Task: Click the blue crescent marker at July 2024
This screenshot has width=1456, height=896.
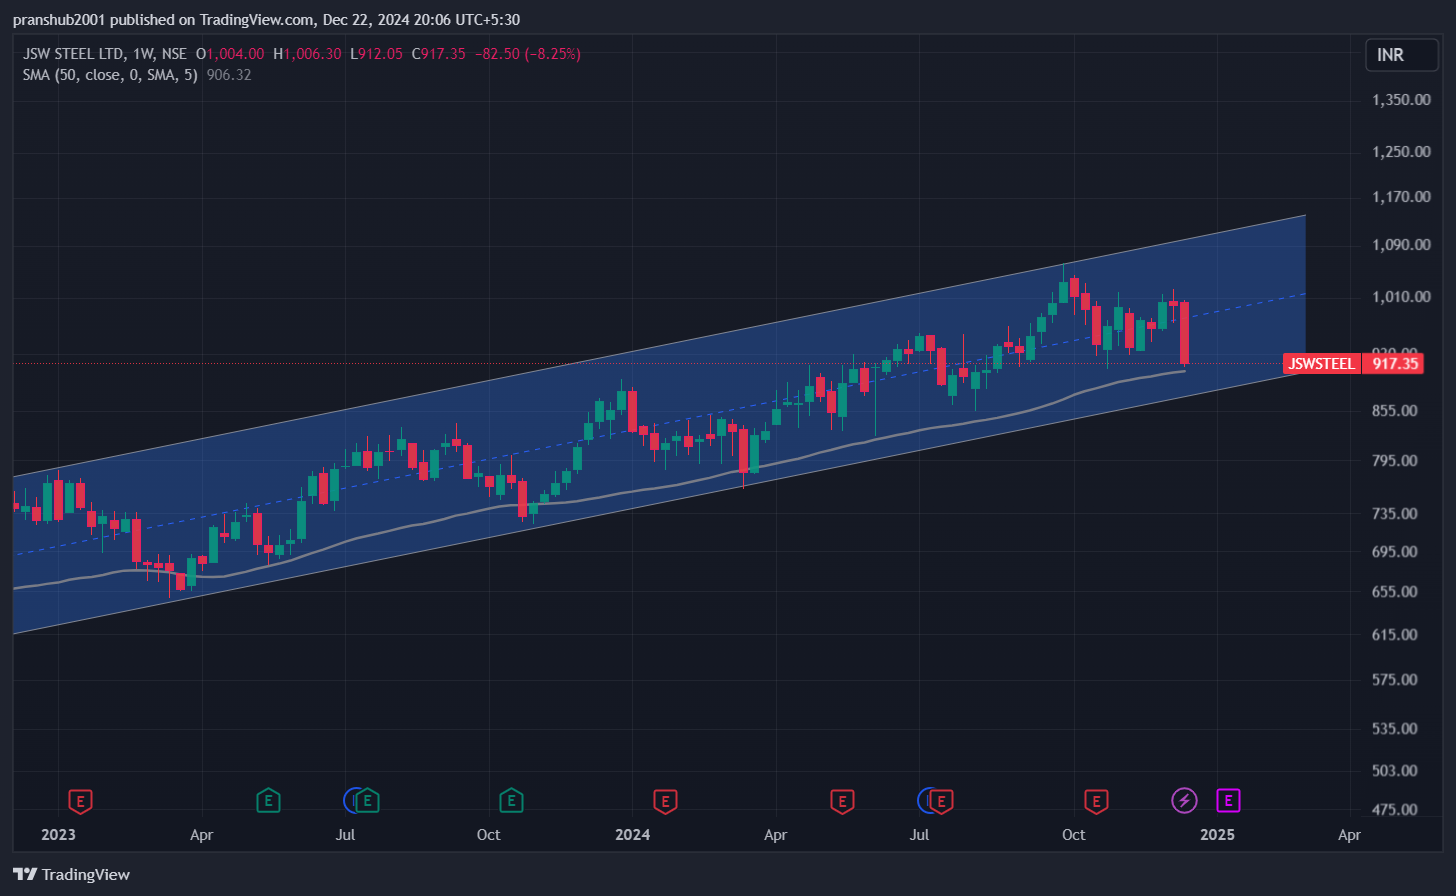Action: [x=924, y=800]
